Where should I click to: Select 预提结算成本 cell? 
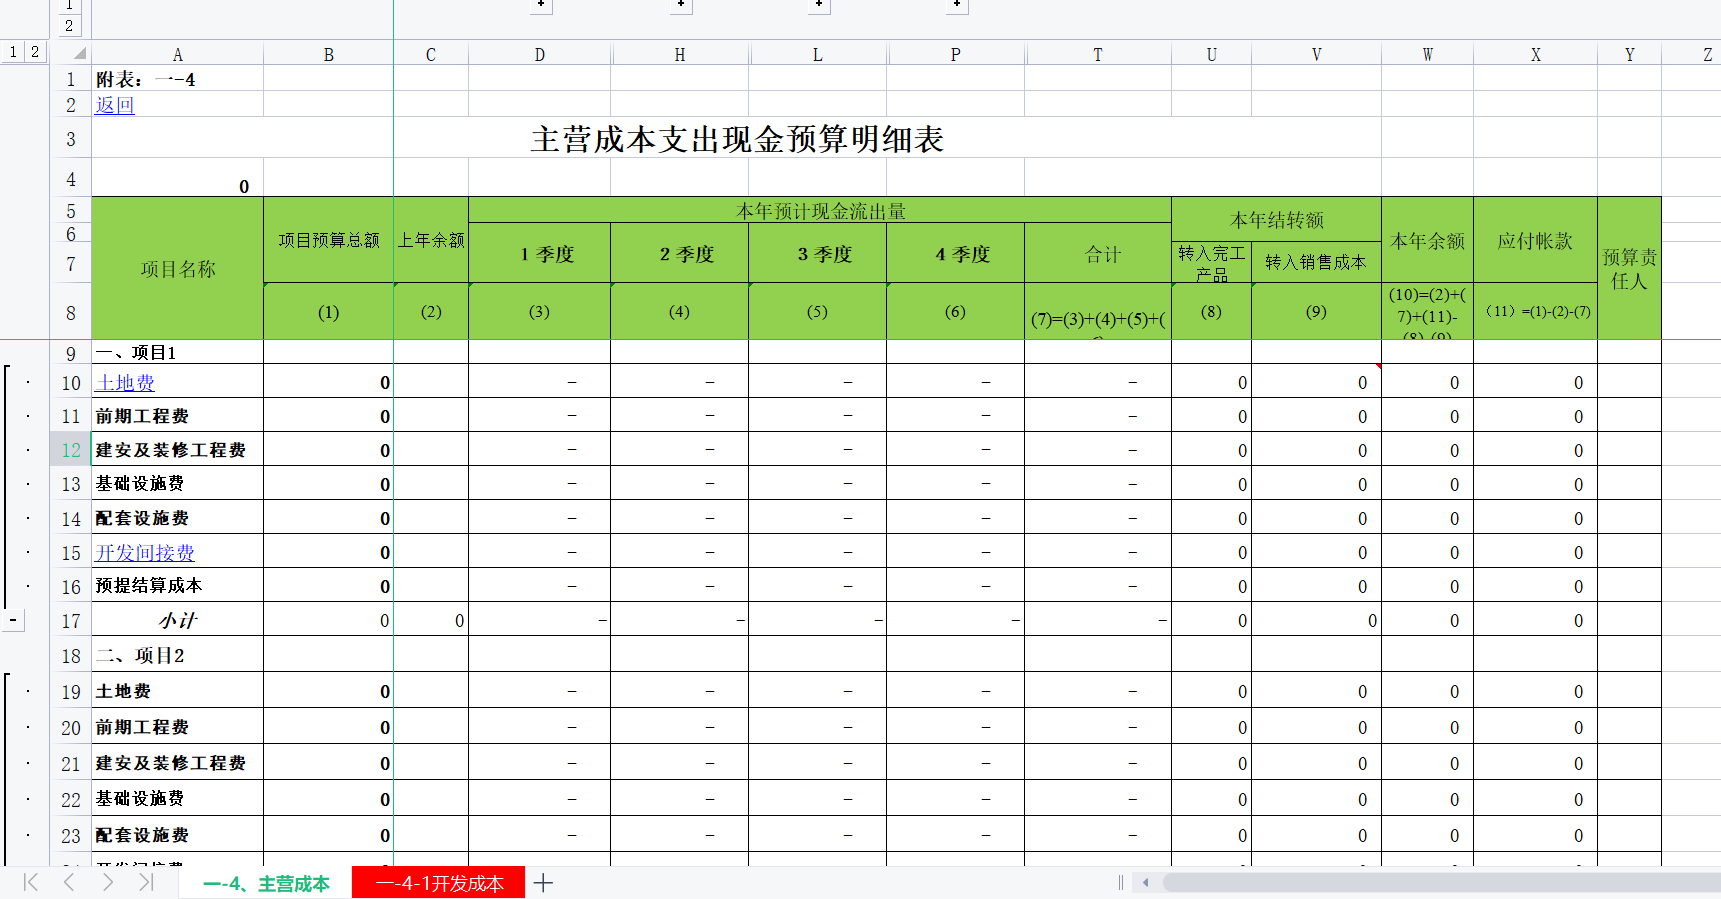pos(178,586)
